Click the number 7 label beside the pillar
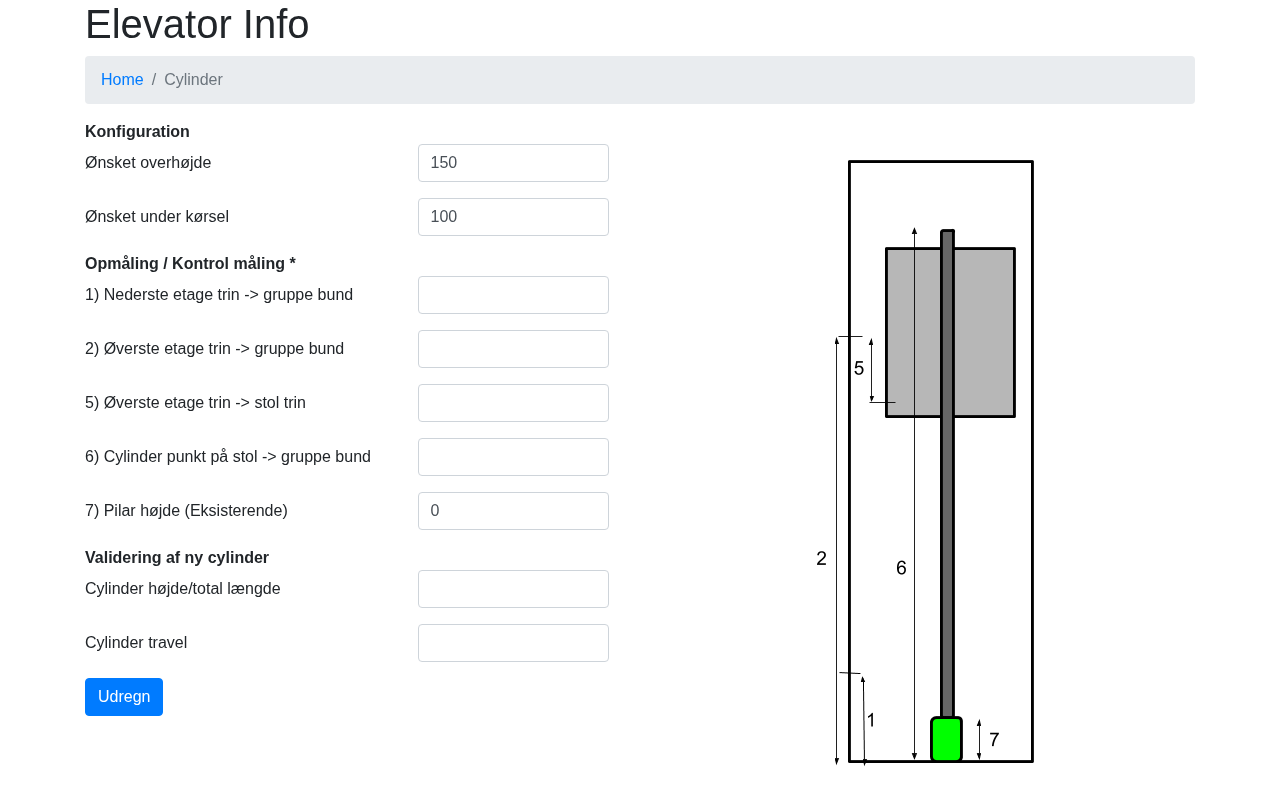The image size is (1280, 800). pyautogui.click(x=994, y=740)
